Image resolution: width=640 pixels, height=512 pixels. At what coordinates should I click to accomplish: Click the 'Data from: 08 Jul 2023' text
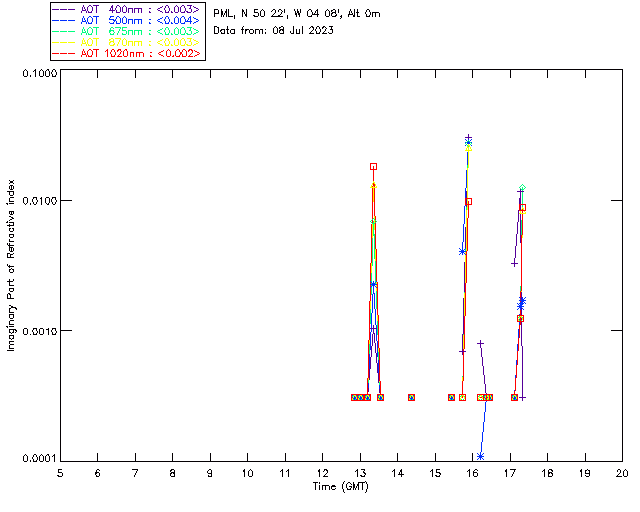coord(273,31)
